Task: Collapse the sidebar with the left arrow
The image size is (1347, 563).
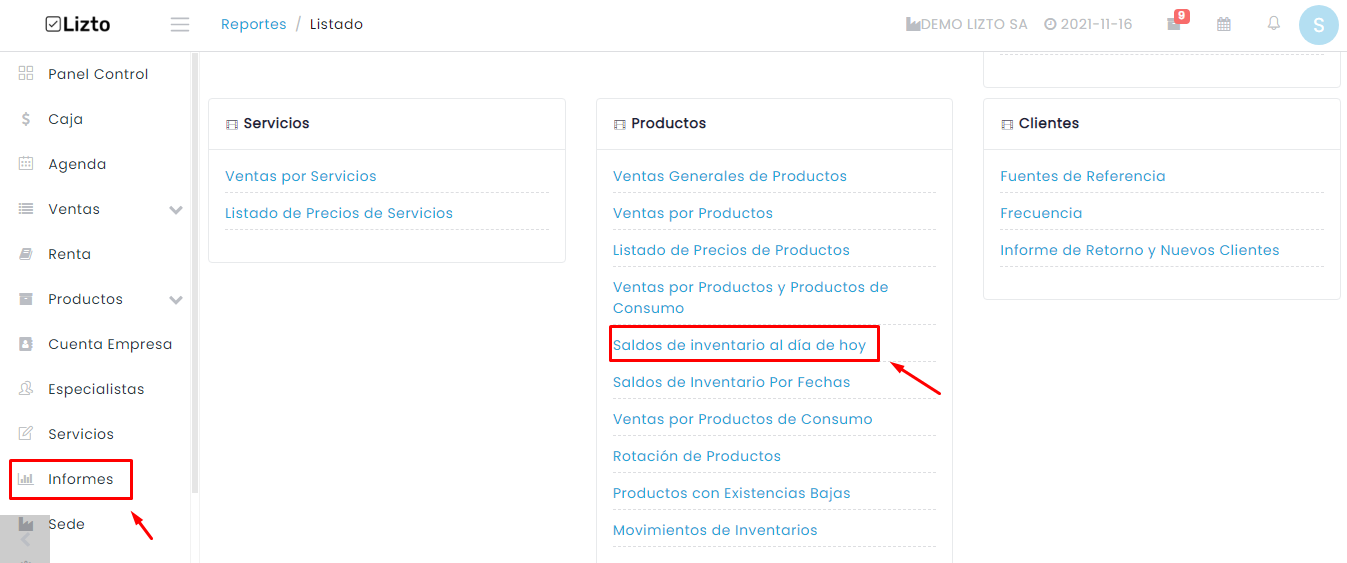Action: 25,539
